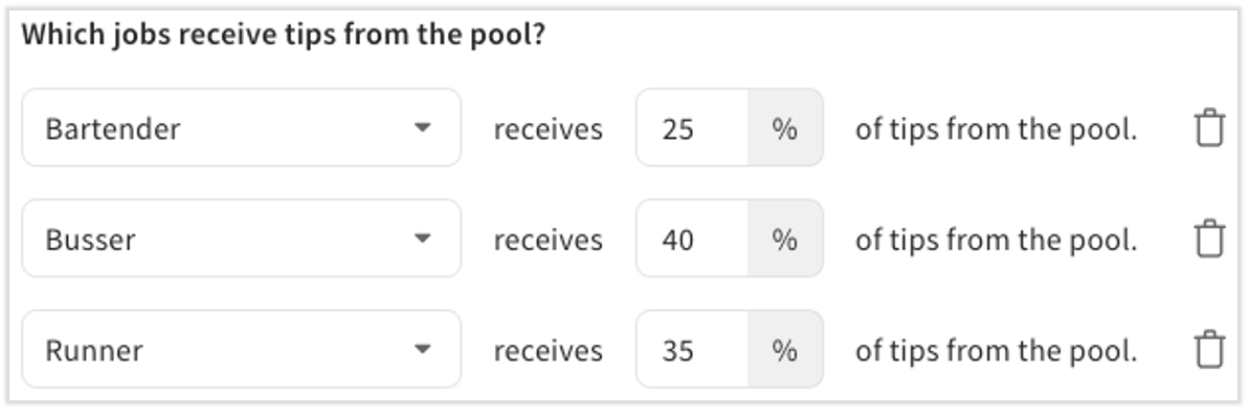Screen dimensions: 1250x414
Task: Remove the Runner row with trash icon
Action: pos(1209,350)
